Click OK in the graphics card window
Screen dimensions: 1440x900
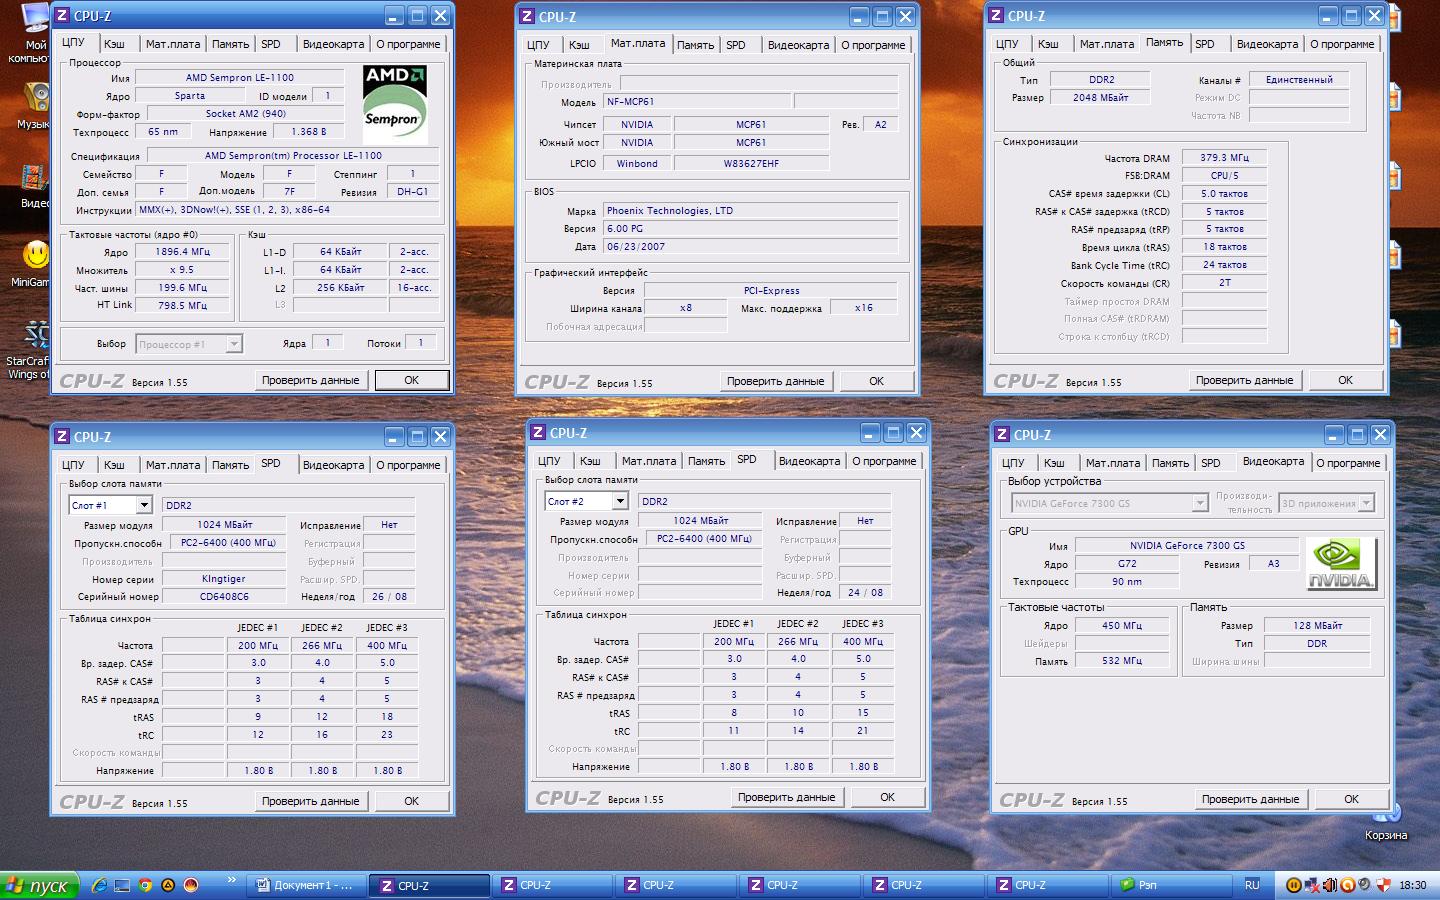tap(1351, 799)
